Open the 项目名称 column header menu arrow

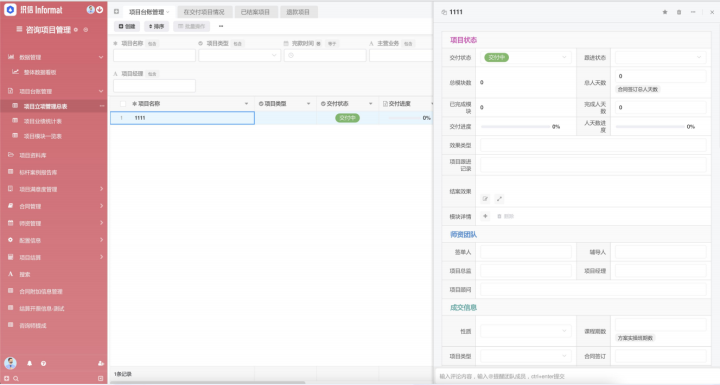(246, 104)
